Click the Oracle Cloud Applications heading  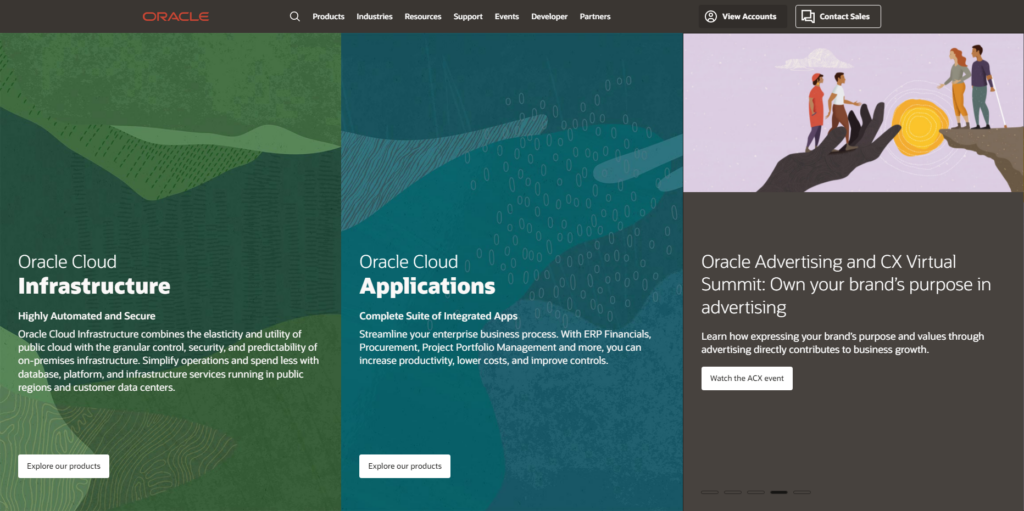427,274
